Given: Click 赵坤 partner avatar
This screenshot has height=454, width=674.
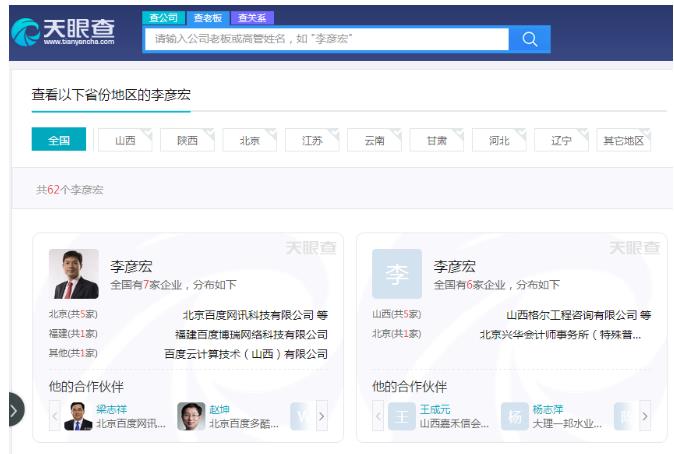Looking at the screenshot, I should point(191,416).
